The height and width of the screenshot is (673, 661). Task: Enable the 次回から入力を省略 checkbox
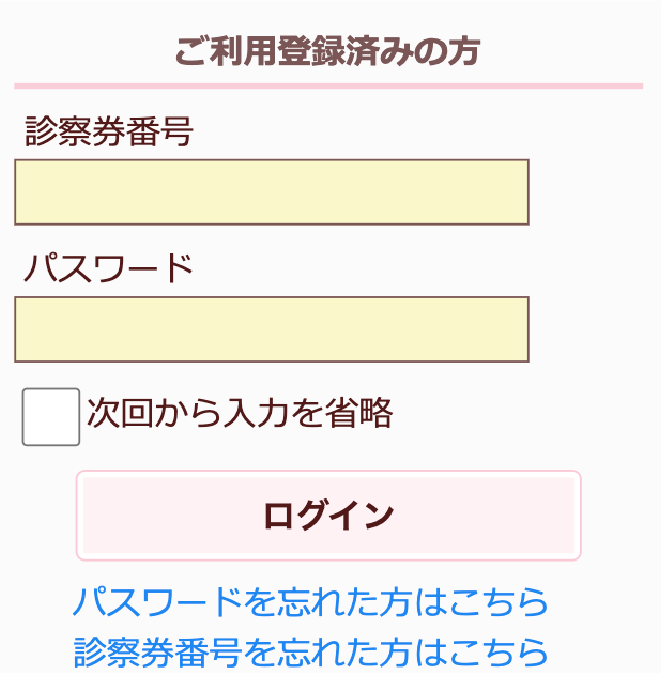point(50,416)
